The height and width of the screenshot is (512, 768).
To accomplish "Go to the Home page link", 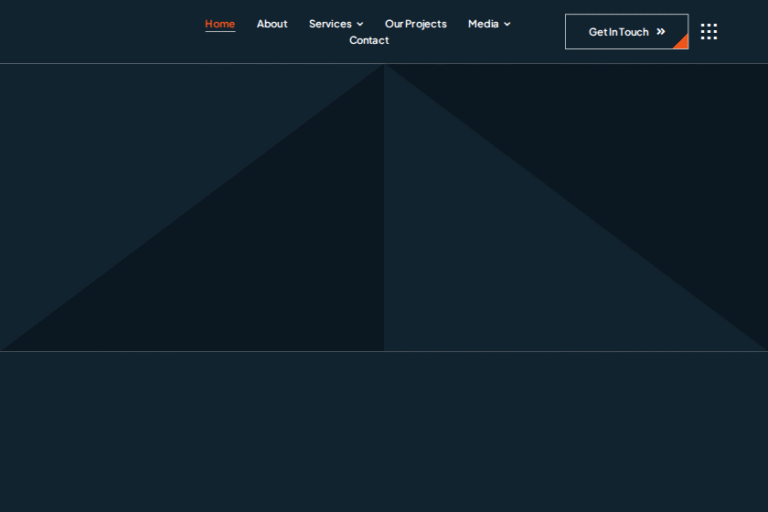I will click(220, 24).
